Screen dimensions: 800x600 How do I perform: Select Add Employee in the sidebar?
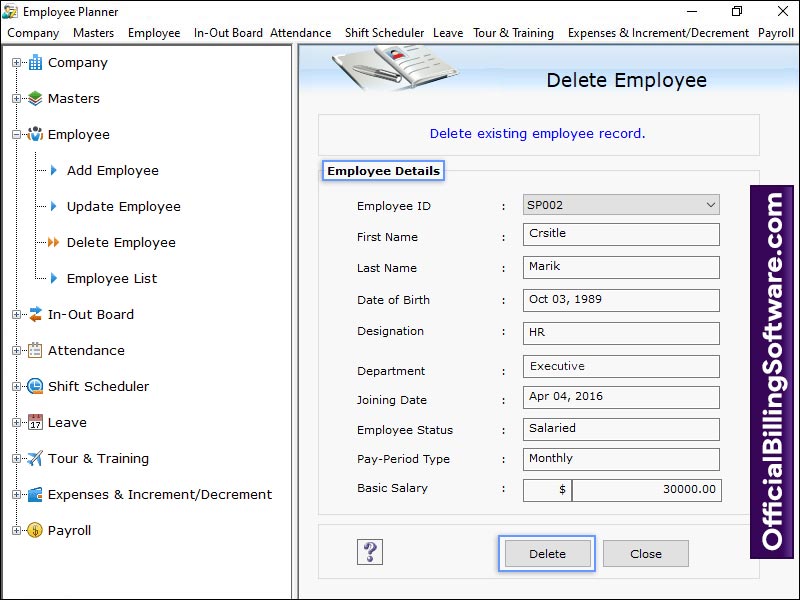tap(112, 171)
